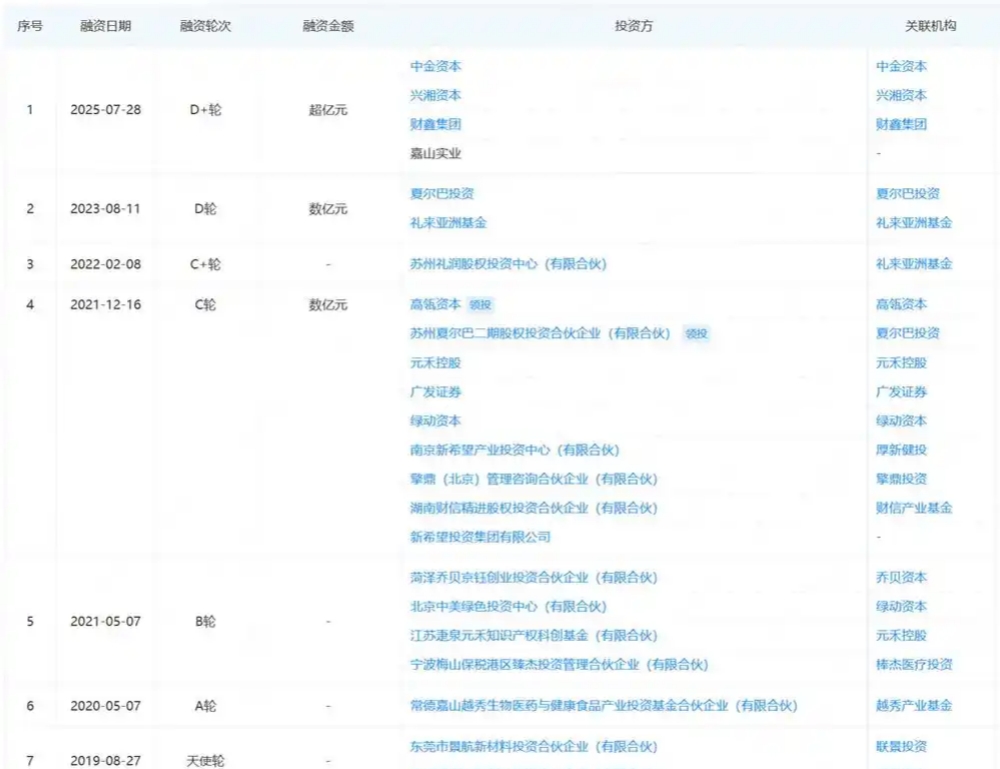1000x769 pixels.
Task: Open 元禾控股 关联机构 in the C轮 row
Action: point(901,363)
